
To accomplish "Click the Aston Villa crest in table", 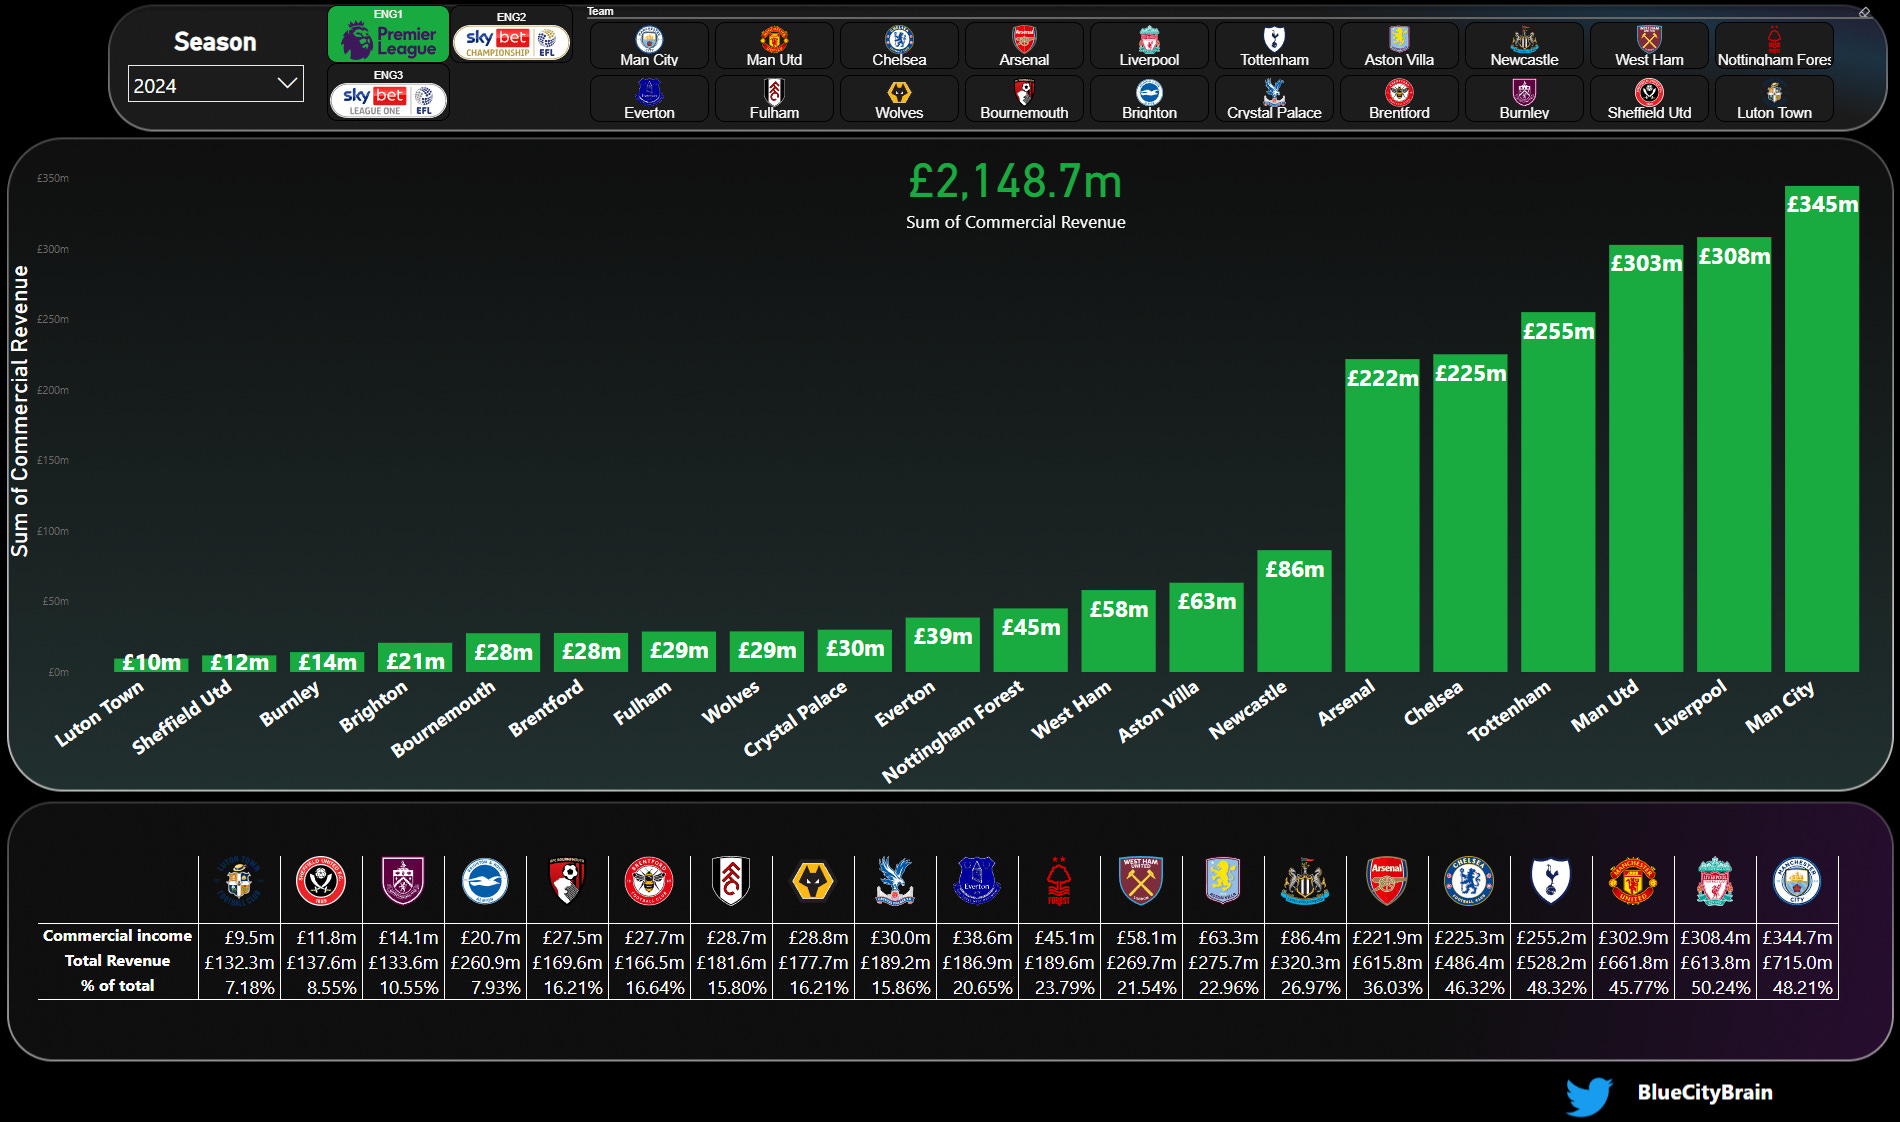I will [1223, 881].
